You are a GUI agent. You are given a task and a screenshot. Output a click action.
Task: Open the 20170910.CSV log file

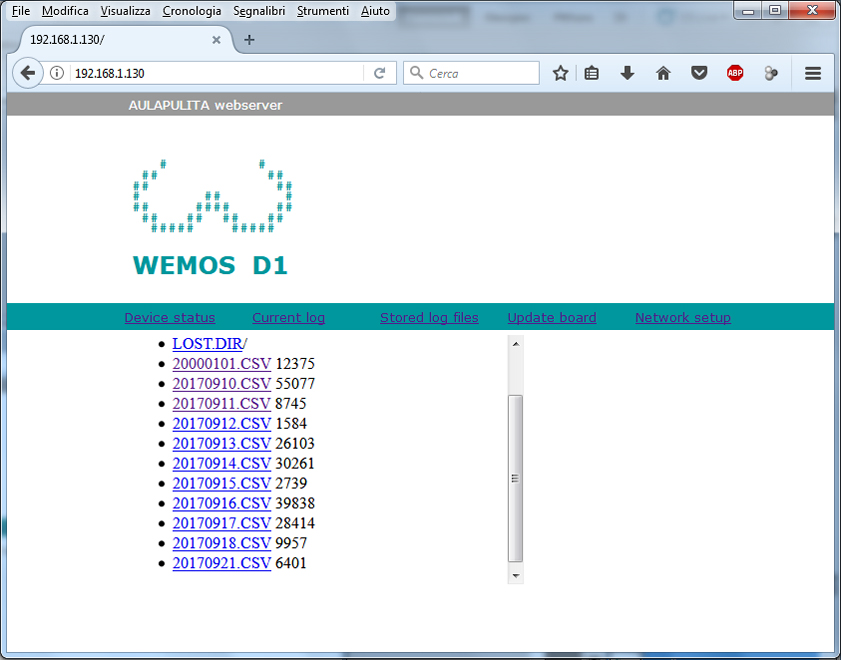tap(222, 383)
